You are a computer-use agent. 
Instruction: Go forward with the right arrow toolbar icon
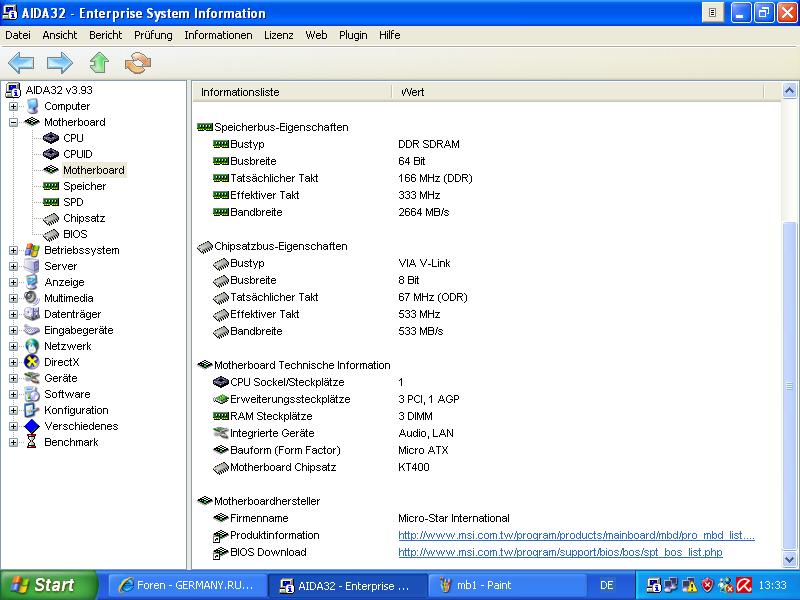click(60, 63)
